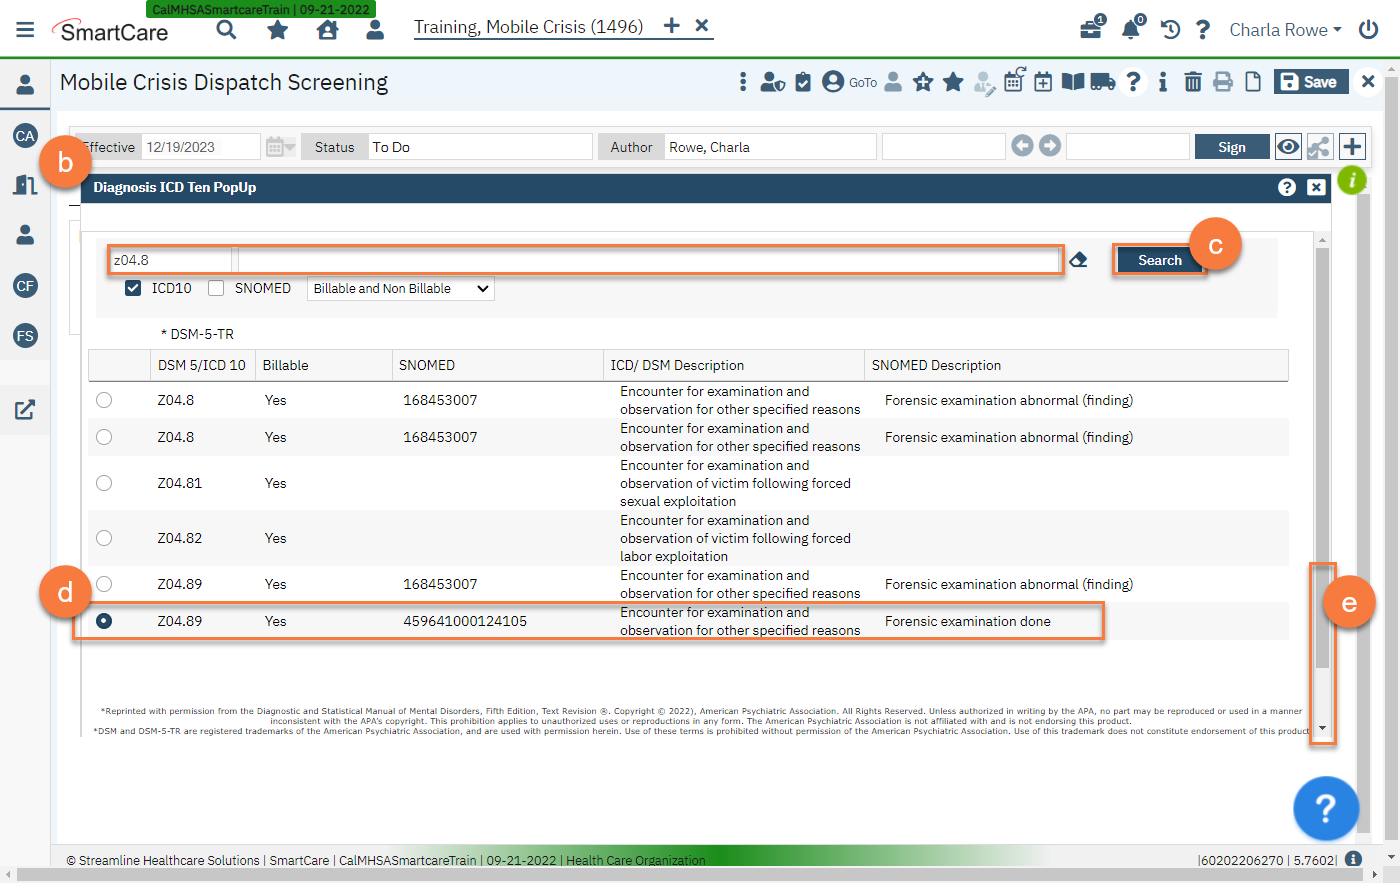The height and width of the screenshot is (883, 1400).
Task: Click the Search button in the popup
Action: 1159,259
